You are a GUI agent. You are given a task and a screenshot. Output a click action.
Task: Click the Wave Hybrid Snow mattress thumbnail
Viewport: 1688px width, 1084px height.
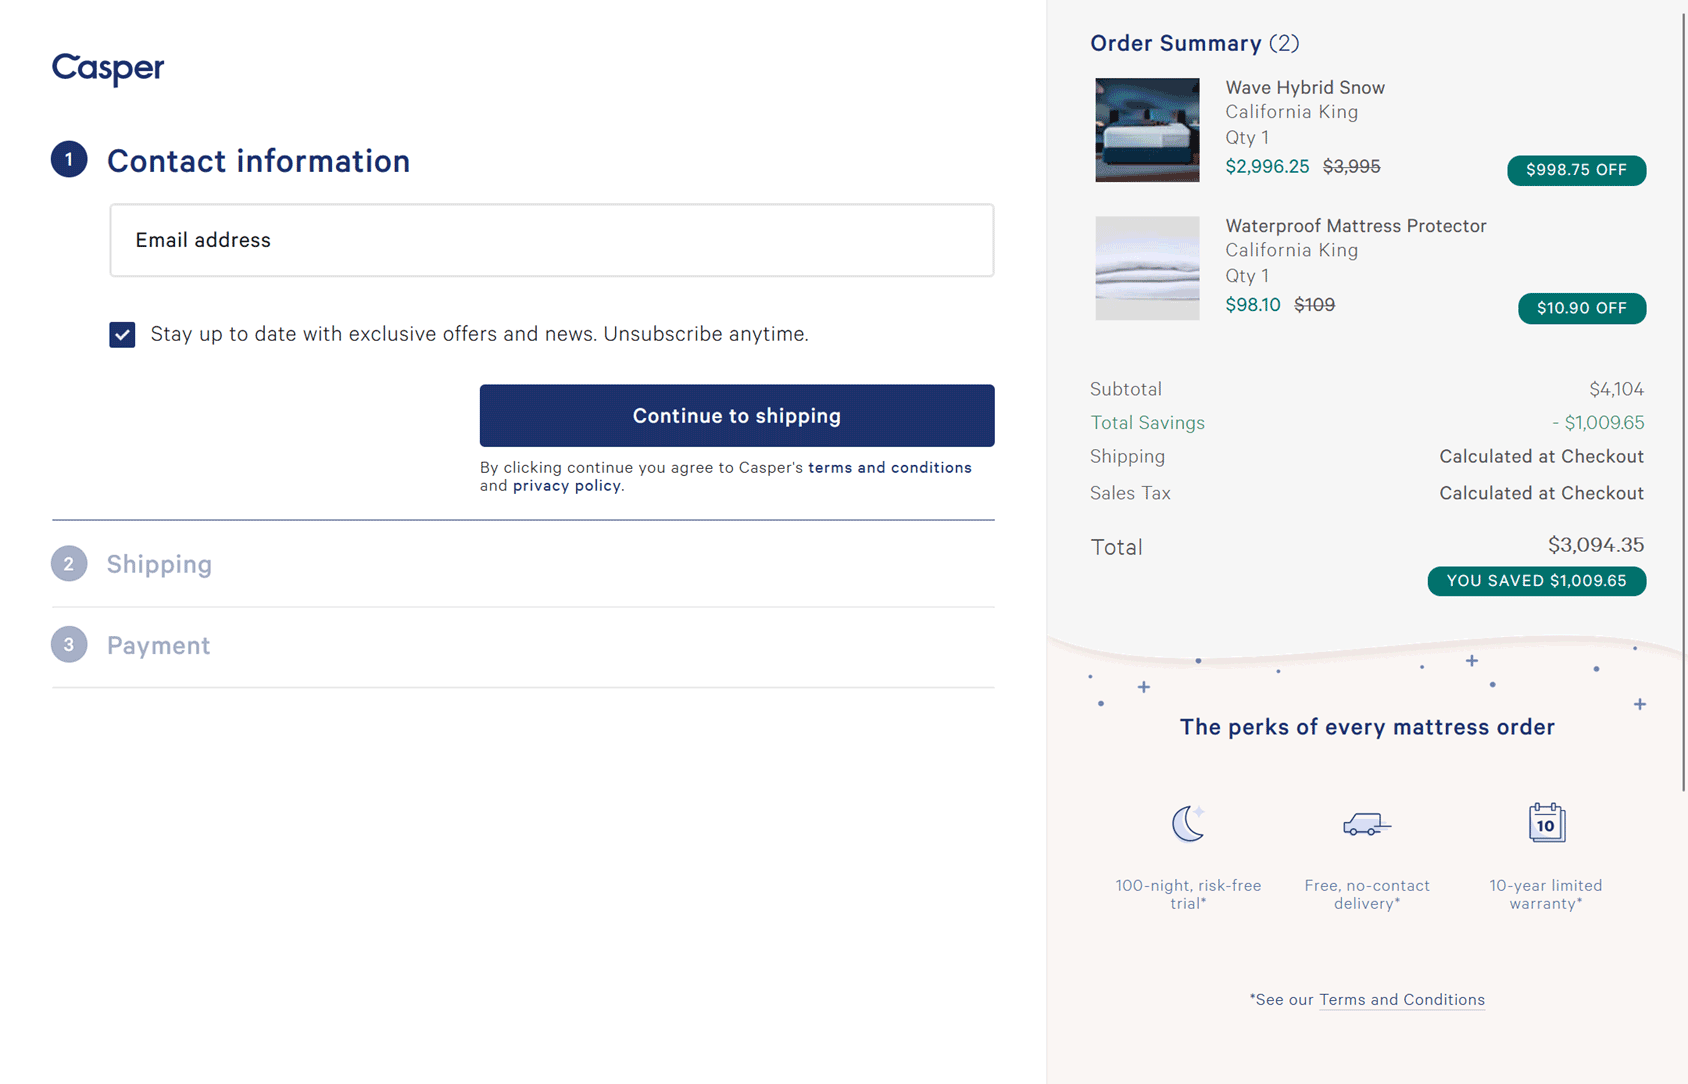click(x=1147, y=130)
